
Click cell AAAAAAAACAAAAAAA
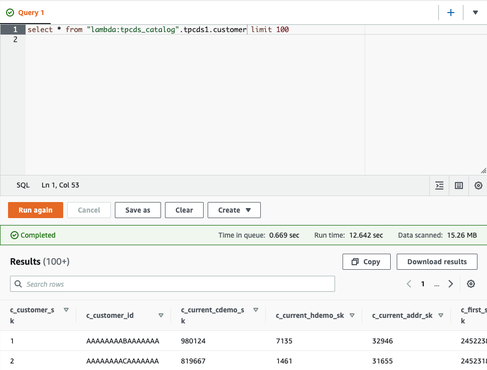coord(123,361)
